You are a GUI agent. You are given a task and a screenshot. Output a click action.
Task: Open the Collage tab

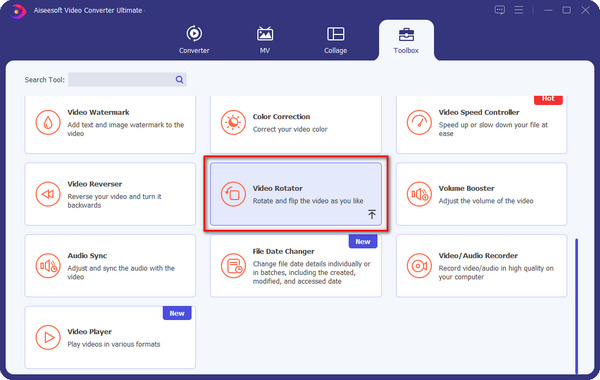(336, 39)
